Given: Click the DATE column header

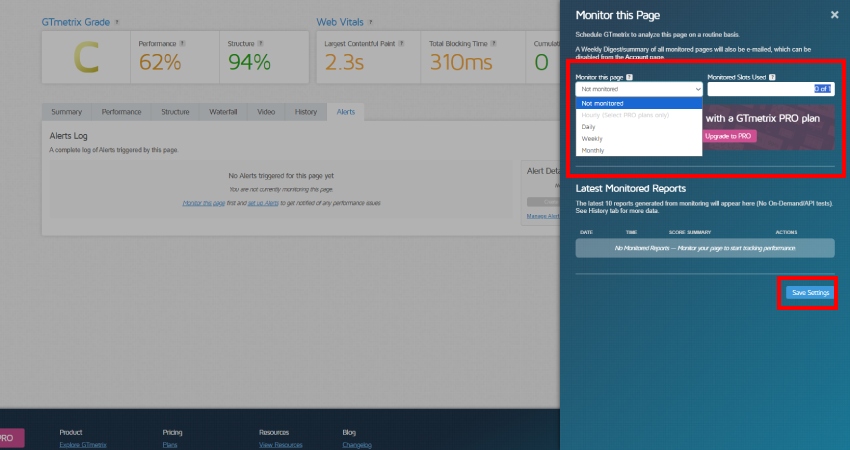Looking at the screenshot, I should click(x=586, y=232).
